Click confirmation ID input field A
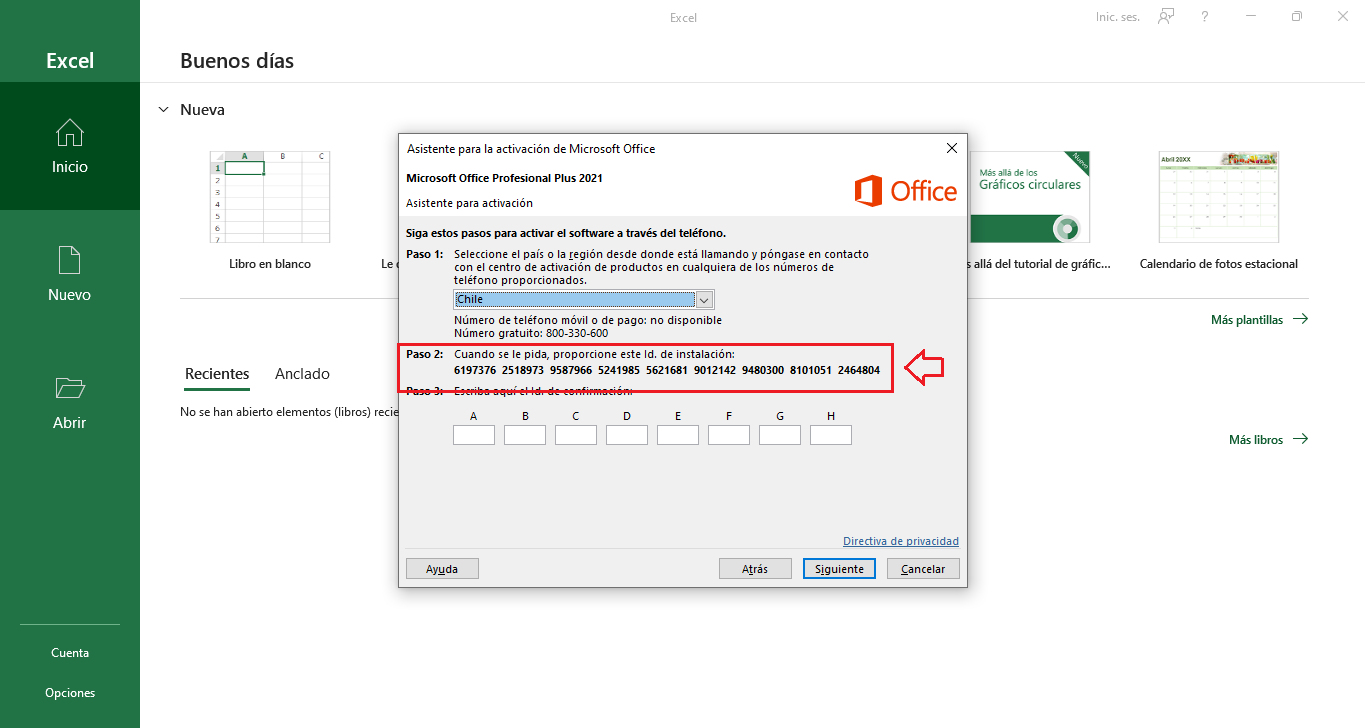The image size is (1365, 728). (474, 435)
